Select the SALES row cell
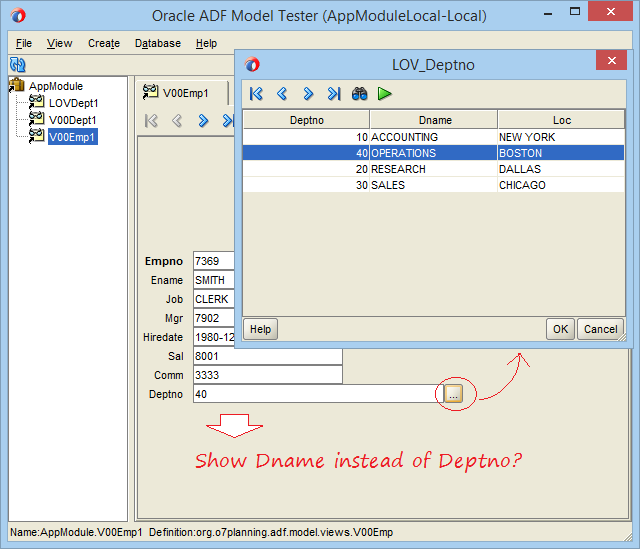Image resolution: width=640 pixels, height=549 pixels. (434, 185)
